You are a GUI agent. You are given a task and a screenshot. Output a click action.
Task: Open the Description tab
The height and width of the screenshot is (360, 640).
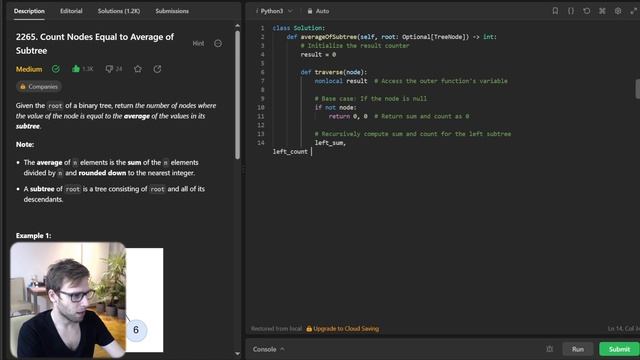[29, 11]
